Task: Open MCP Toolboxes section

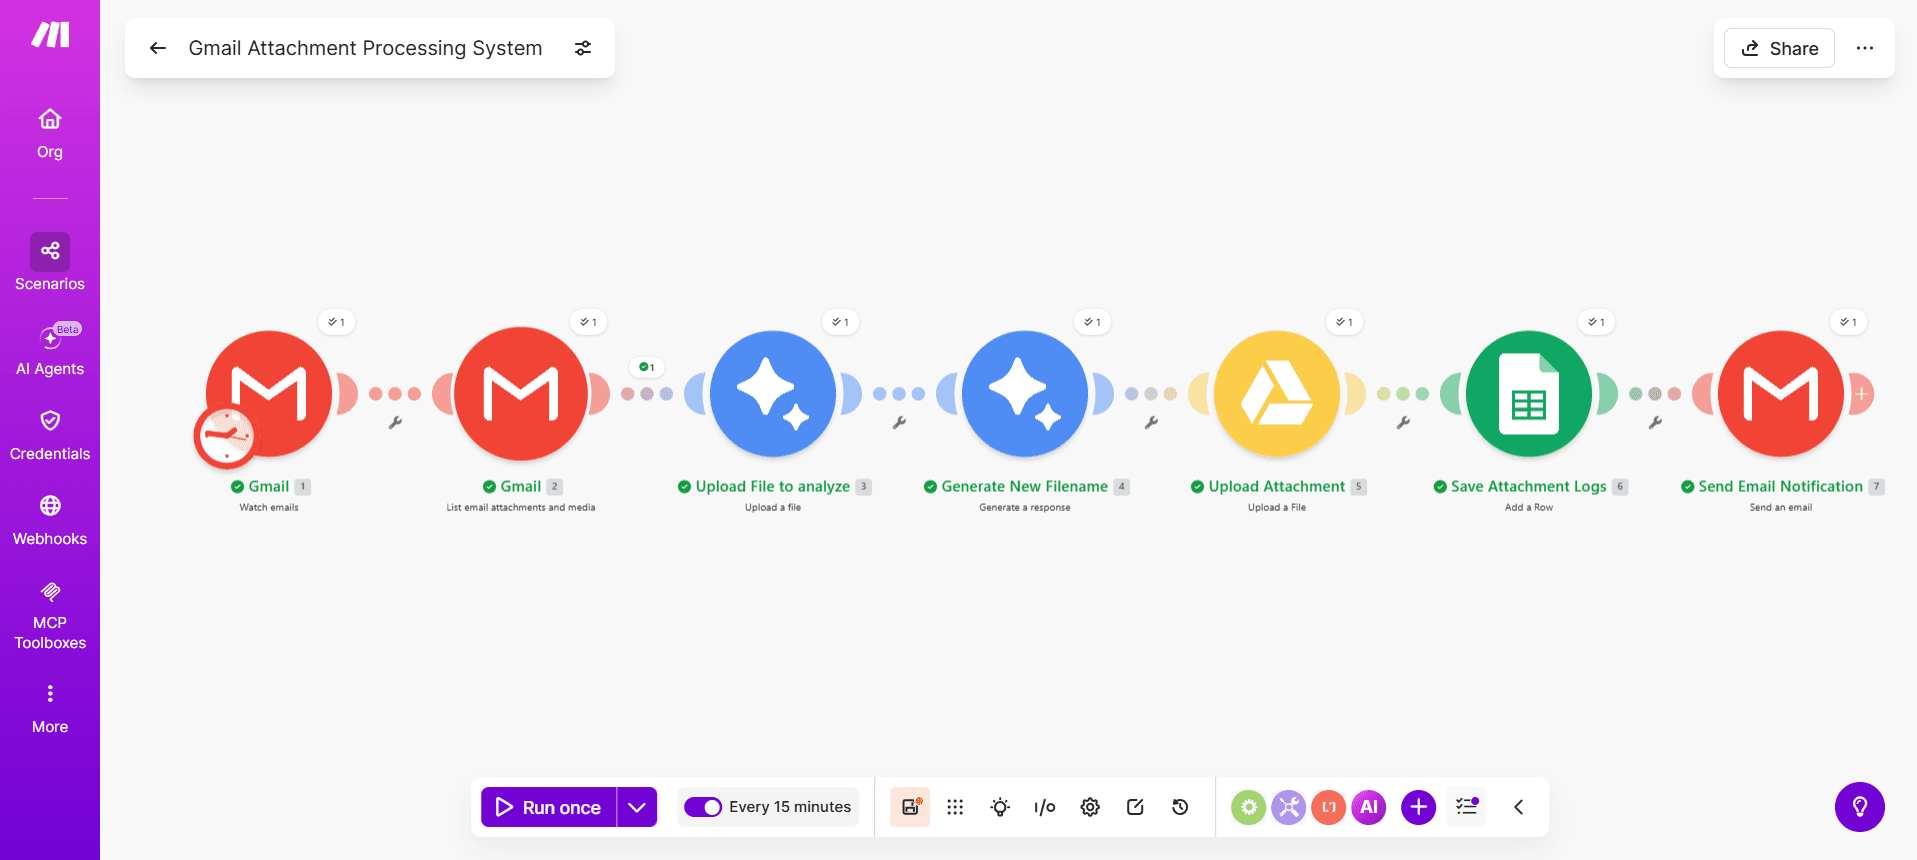Action: tap(50, 616)
